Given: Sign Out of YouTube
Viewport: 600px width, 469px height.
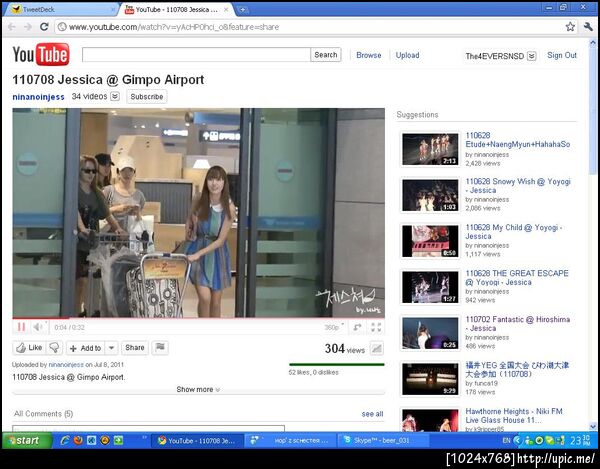Looking at the screenshot, I should tap(562, 55).
